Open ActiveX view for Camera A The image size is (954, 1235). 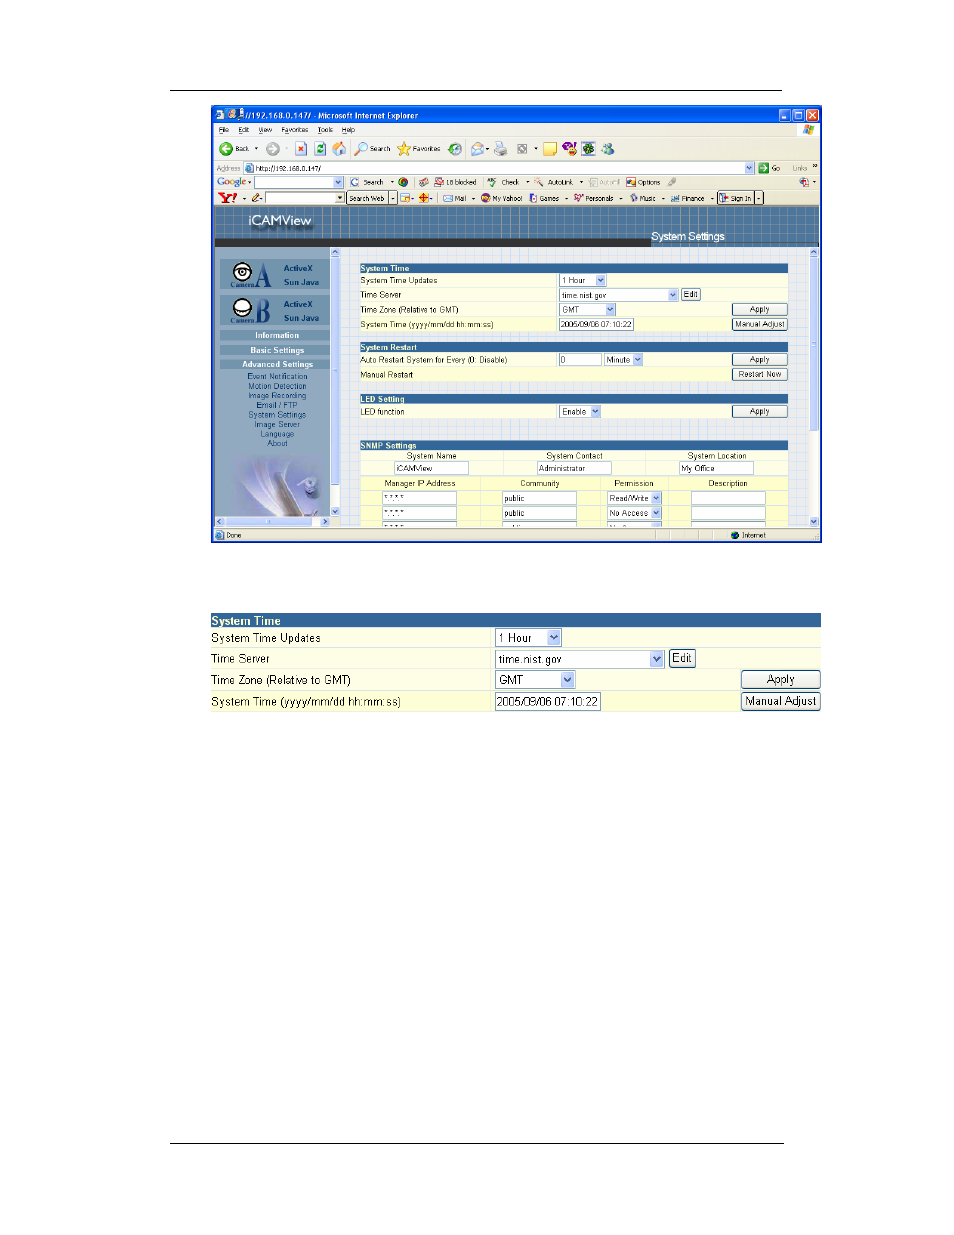click(x=298, y=268)
